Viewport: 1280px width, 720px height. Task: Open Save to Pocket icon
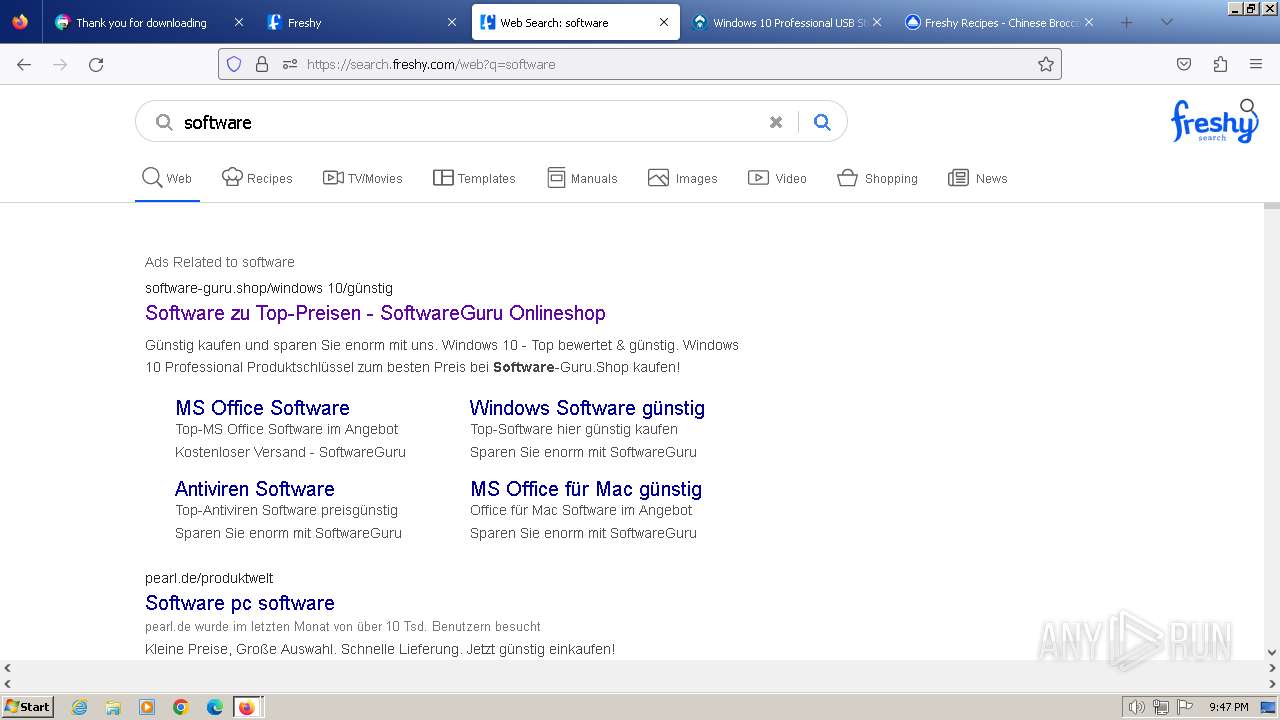tap(1184, 64)
